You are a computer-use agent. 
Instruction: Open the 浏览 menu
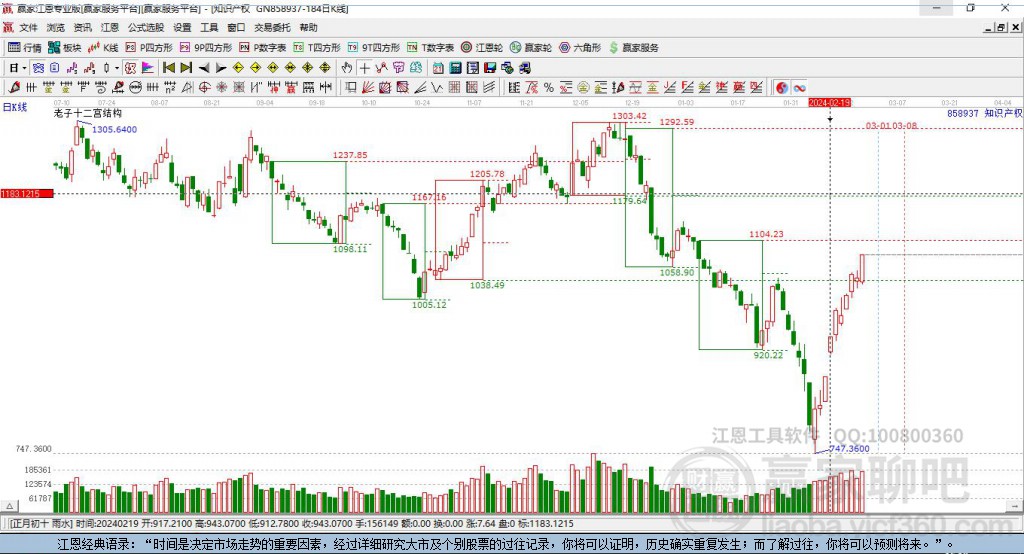[x=56, y=27]
